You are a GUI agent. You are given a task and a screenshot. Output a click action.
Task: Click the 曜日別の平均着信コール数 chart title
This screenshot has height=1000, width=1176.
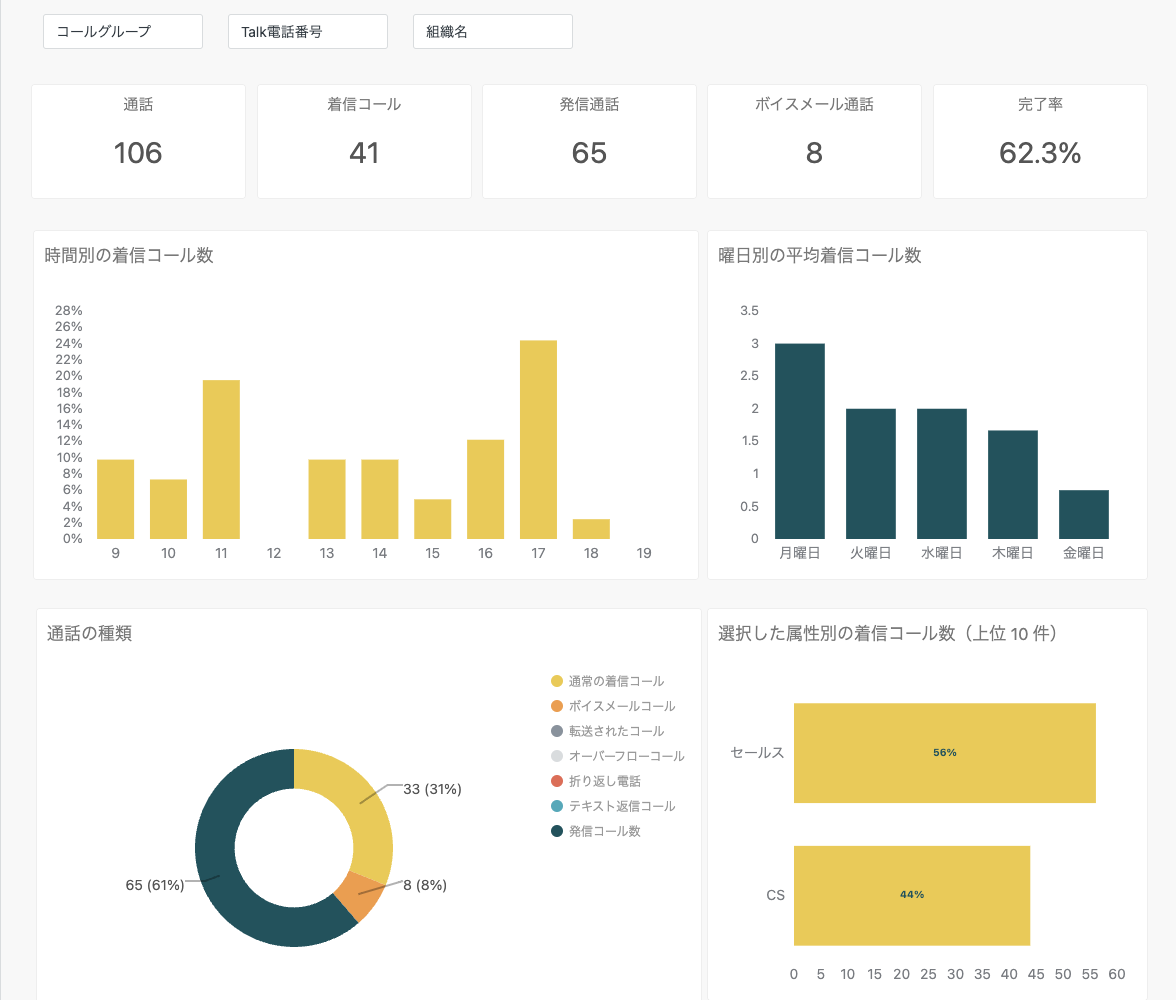pos(820,256)
